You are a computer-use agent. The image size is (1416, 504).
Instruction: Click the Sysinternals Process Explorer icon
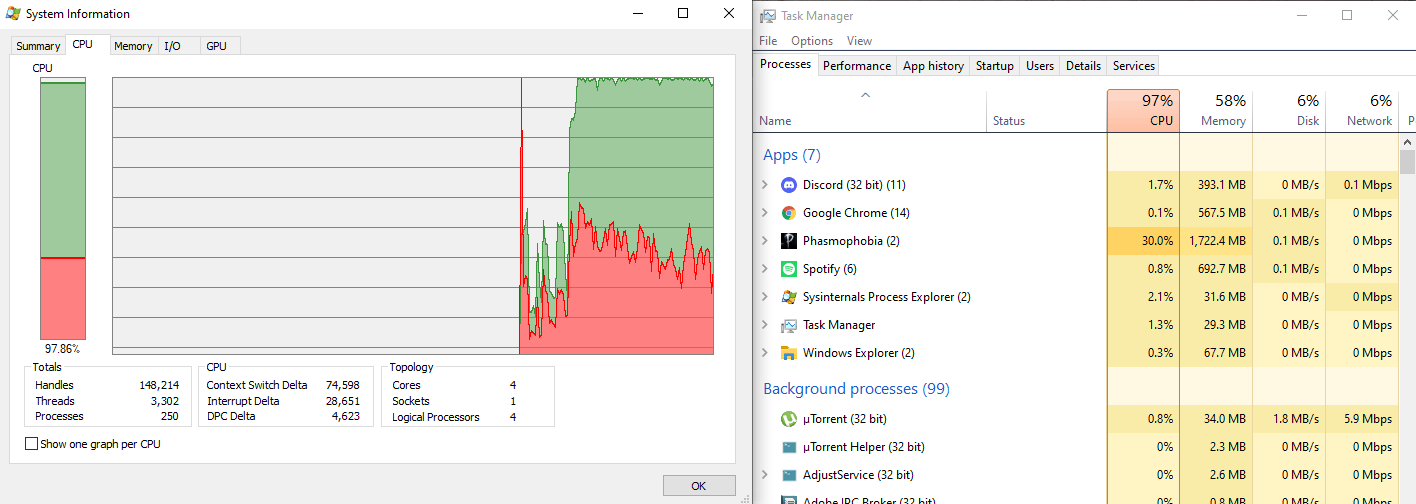(788, 297)
